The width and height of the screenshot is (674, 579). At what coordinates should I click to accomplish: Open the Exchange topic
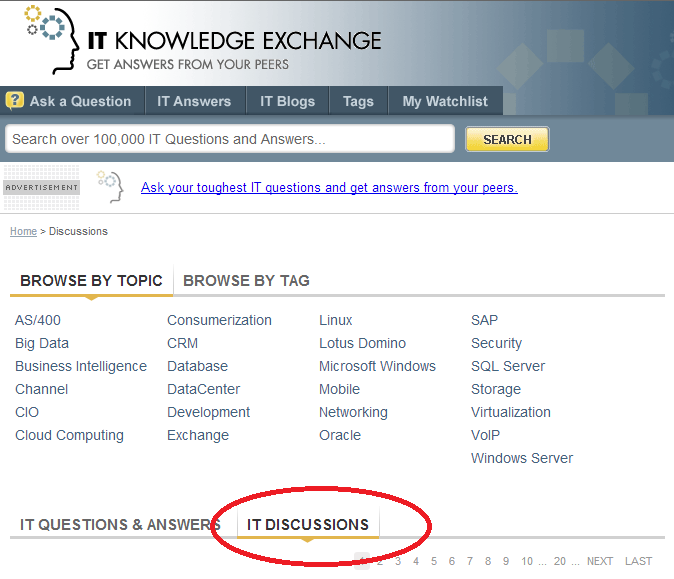pos(198,435)
